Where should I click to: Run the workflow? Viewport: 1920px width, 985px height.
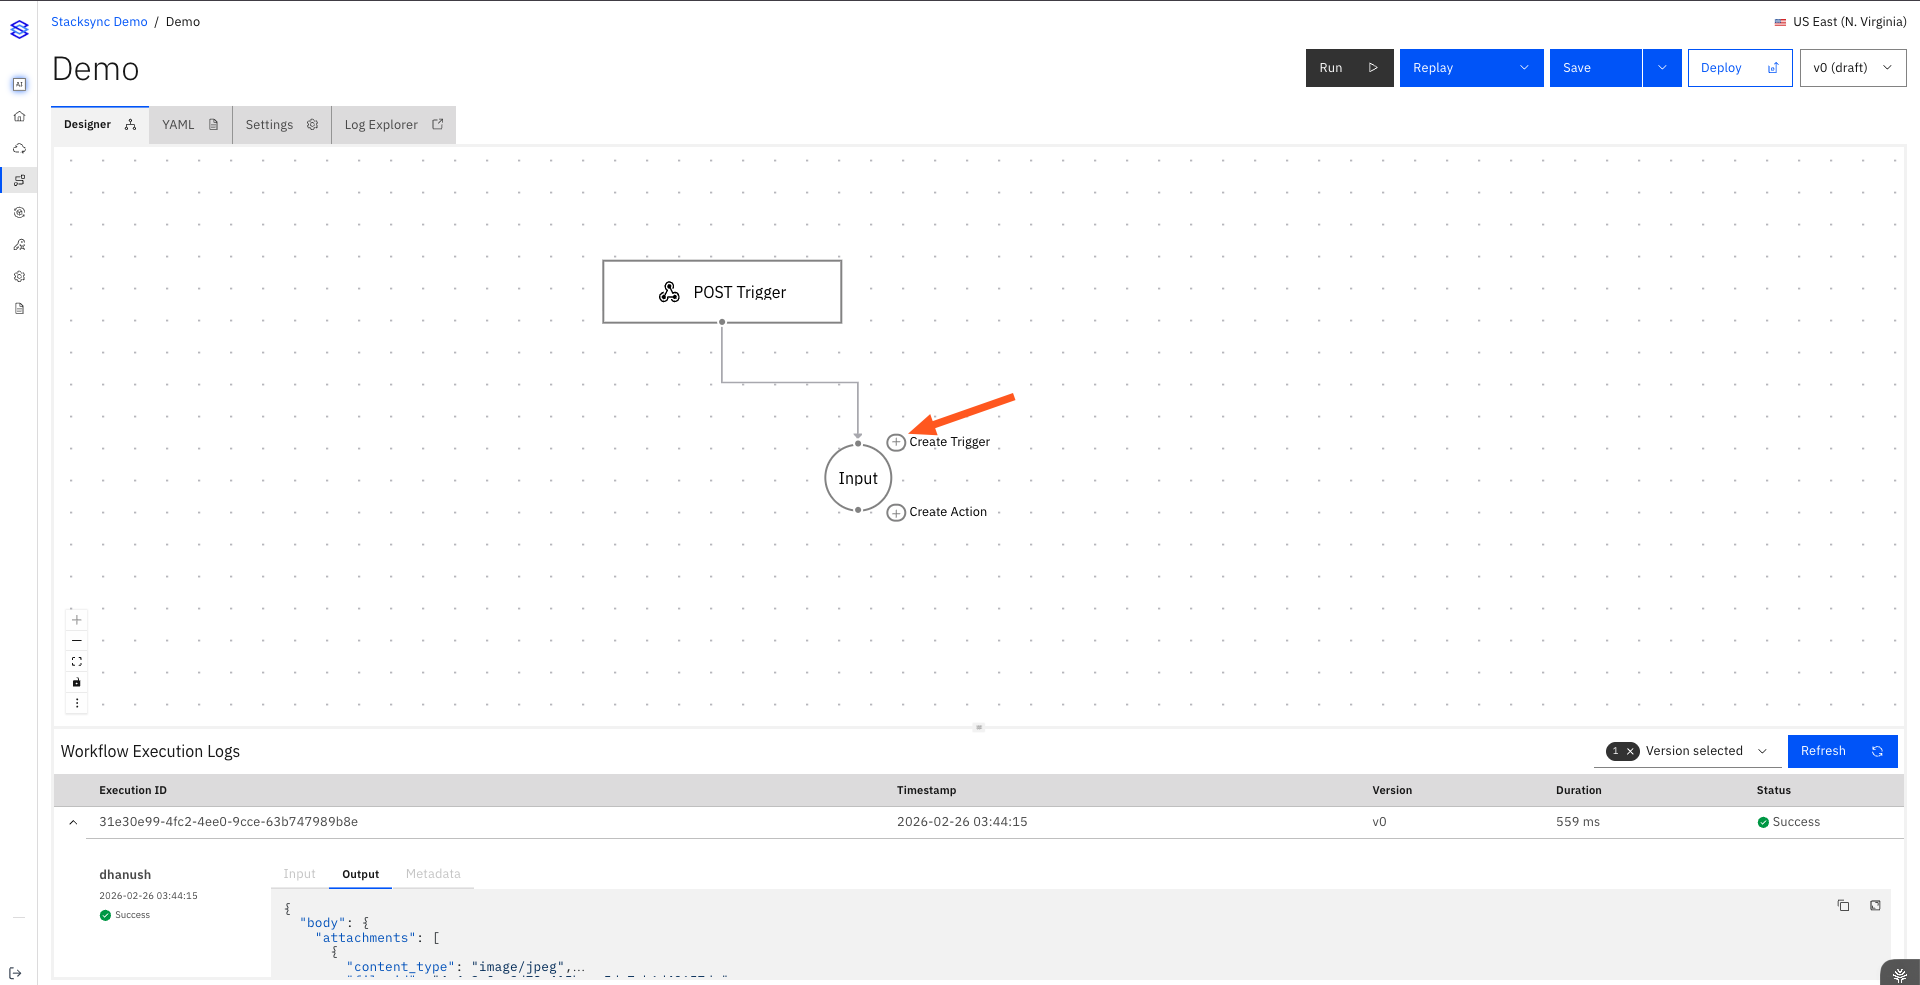[1348, 68]
